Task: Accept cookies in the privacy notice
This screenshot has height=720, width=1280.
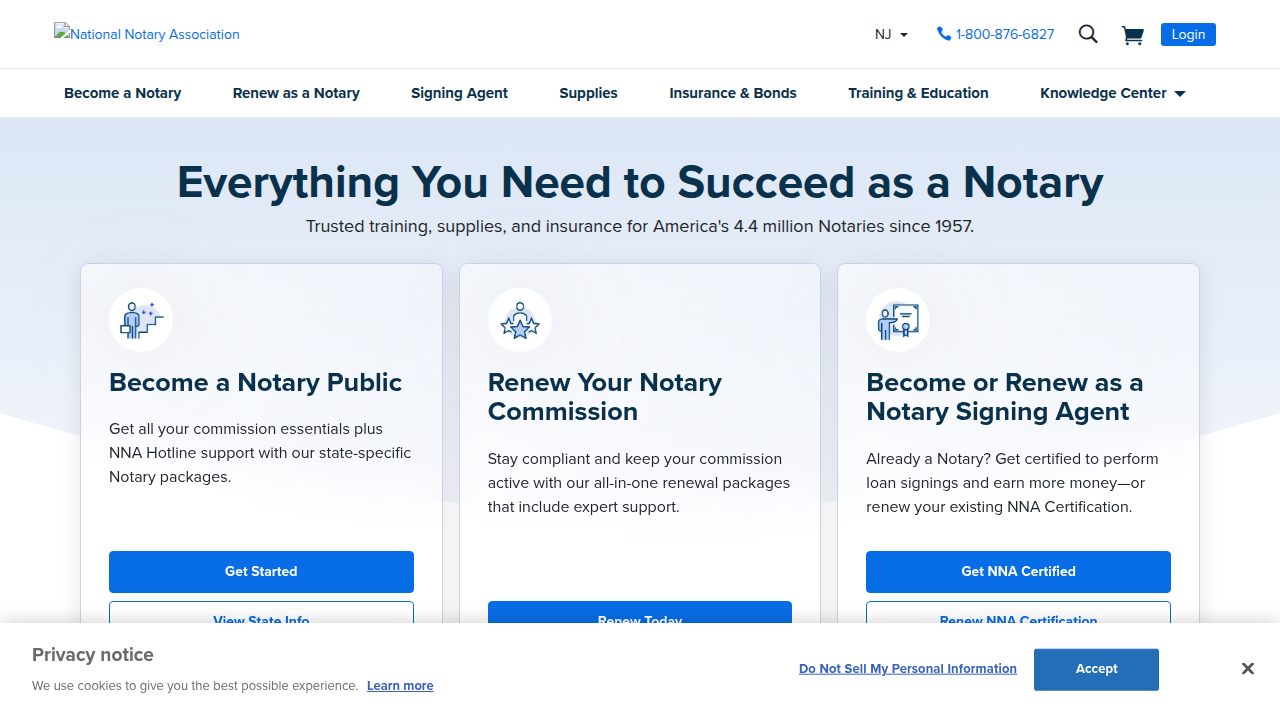Action: [x=1096, y=669]
